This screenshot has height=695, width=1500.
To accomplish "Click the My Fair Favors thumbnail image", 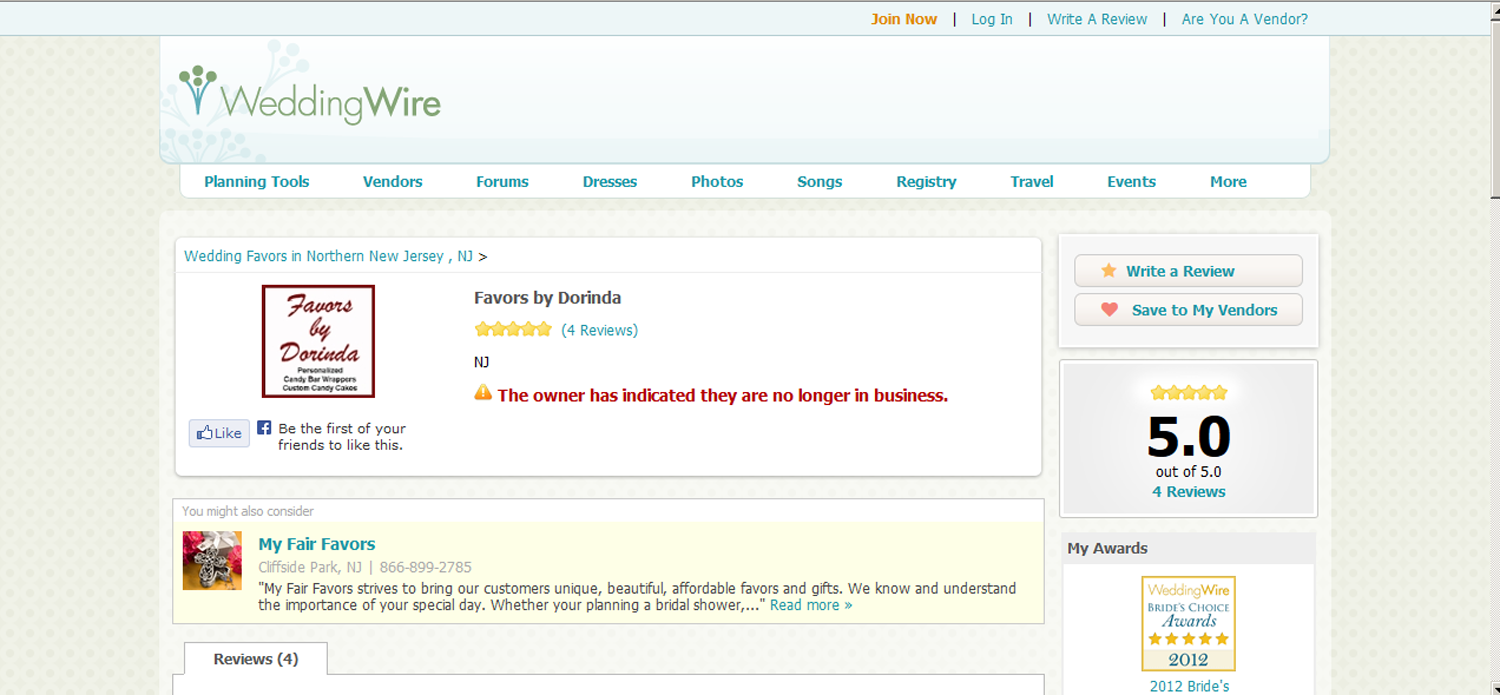I will click(x=212, y=560).
